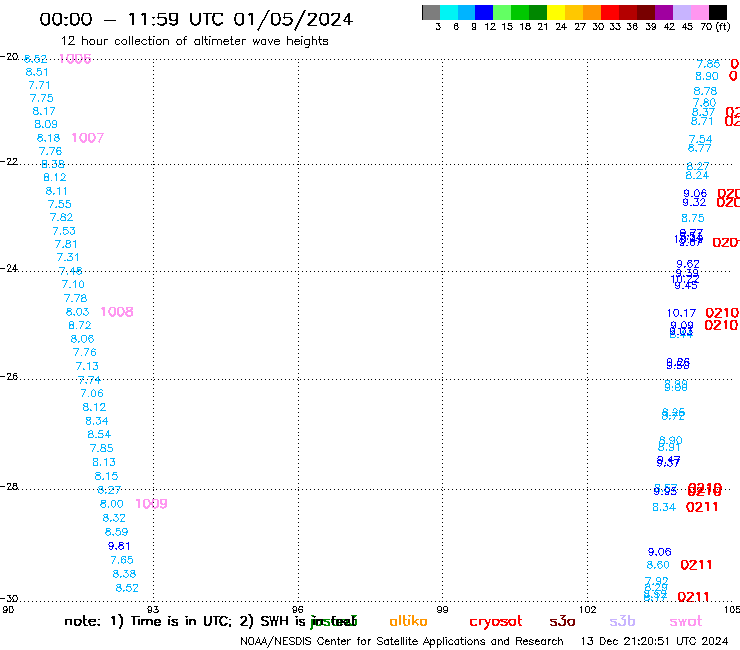Click the pink pass number 1009
Image resolution: width=740 pixels, height=650 pixels.
tap(151, 504)
